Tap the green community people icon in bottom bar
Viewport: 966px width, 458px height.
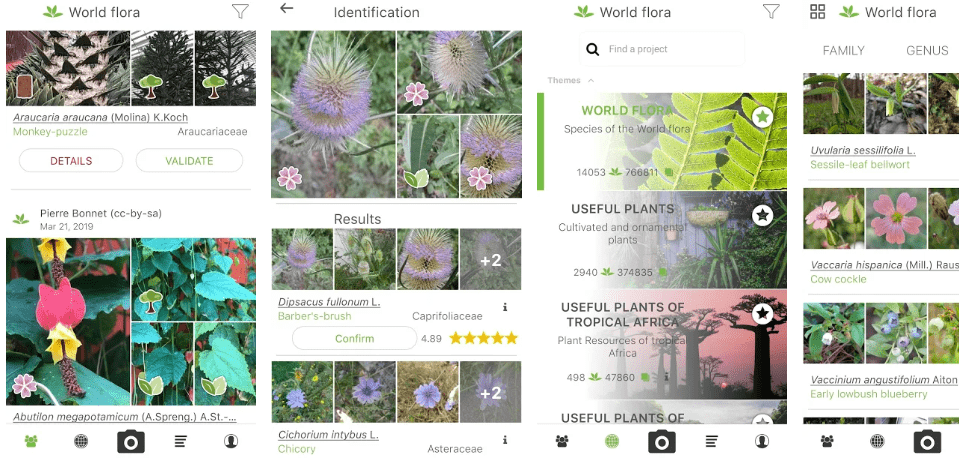point(30,441)
